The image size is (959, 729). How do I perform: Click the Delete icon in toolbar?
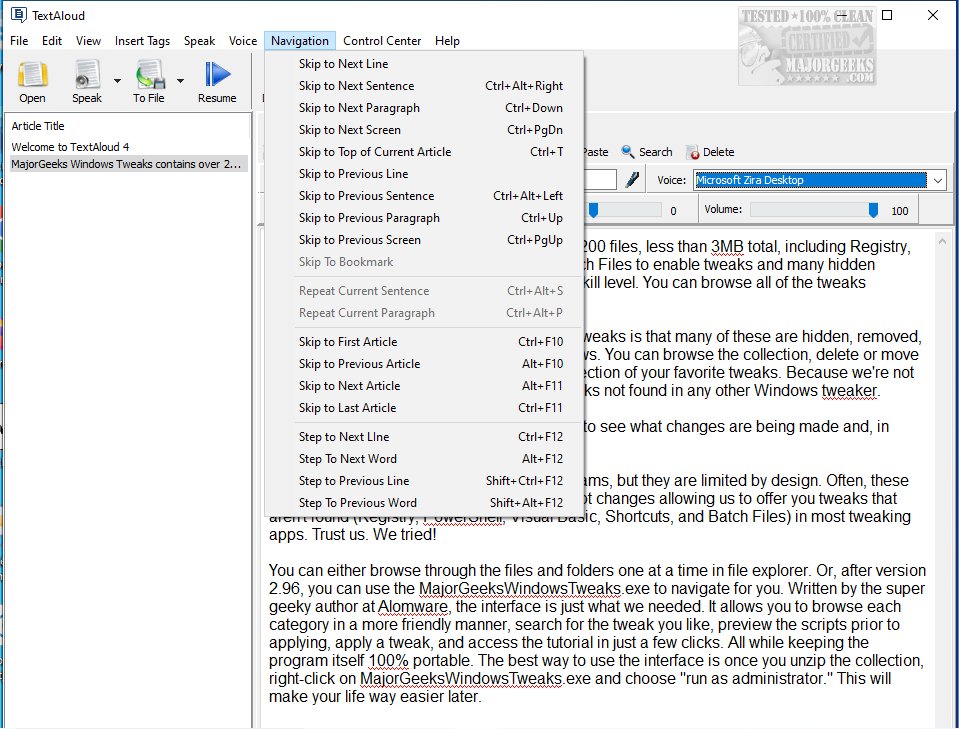(x=692, y=152)
